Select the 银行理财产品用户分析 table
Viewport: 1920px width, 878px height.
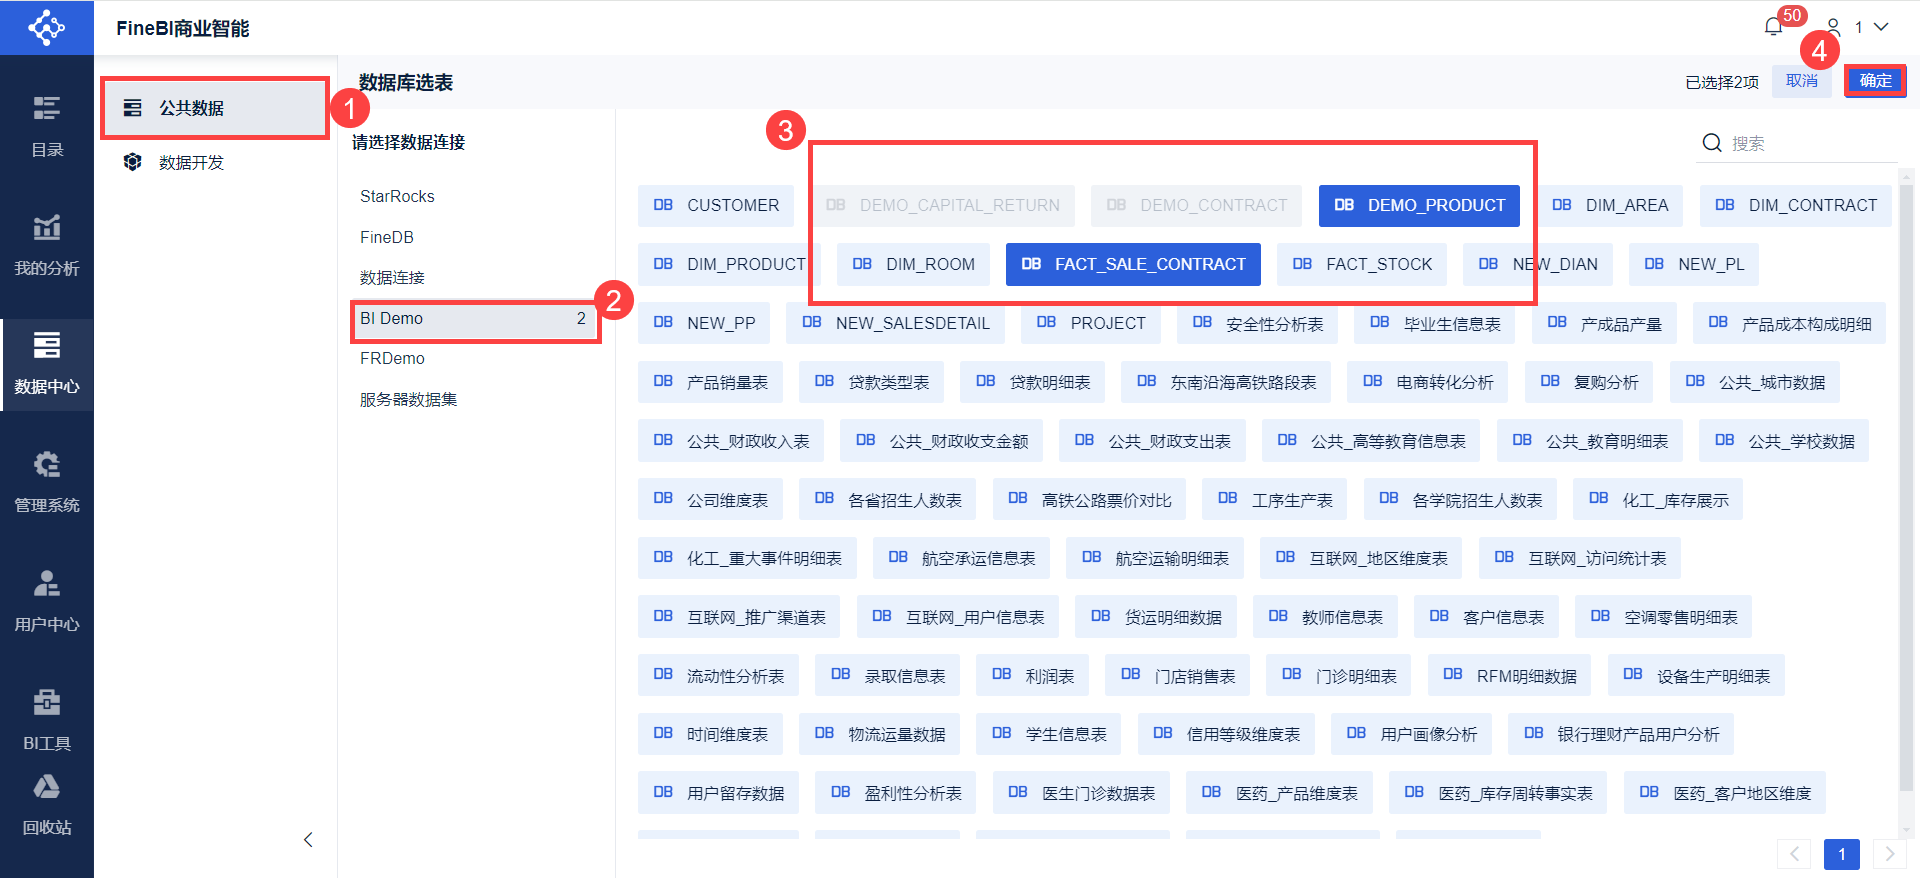(1621, 735)
